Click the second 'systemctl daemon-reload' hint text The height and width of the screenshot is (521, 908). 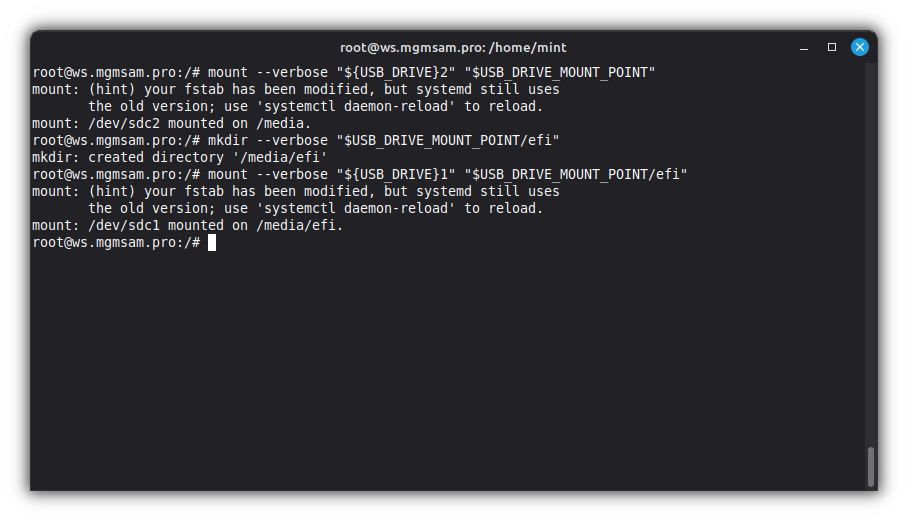[360, 209]
